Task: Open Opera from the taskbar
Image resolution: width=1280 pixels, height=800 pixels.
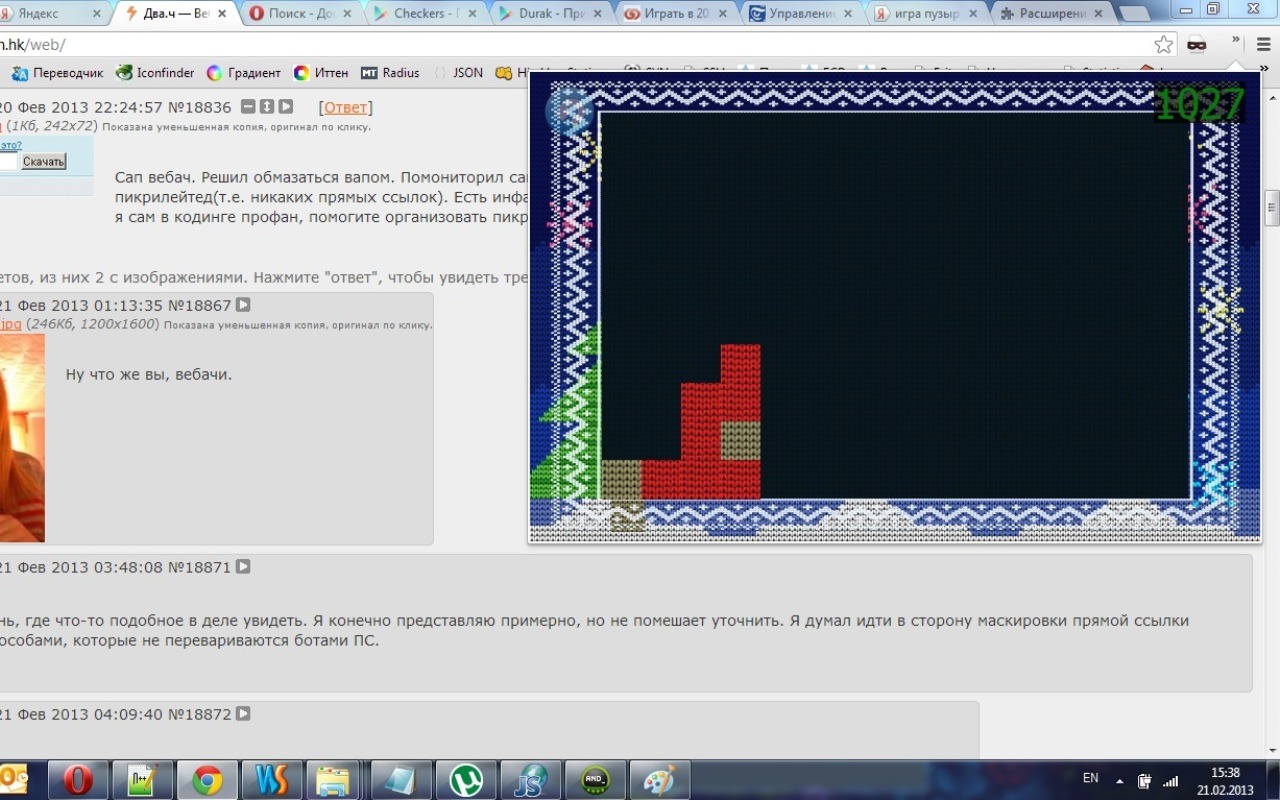Action: click(79, 780)
